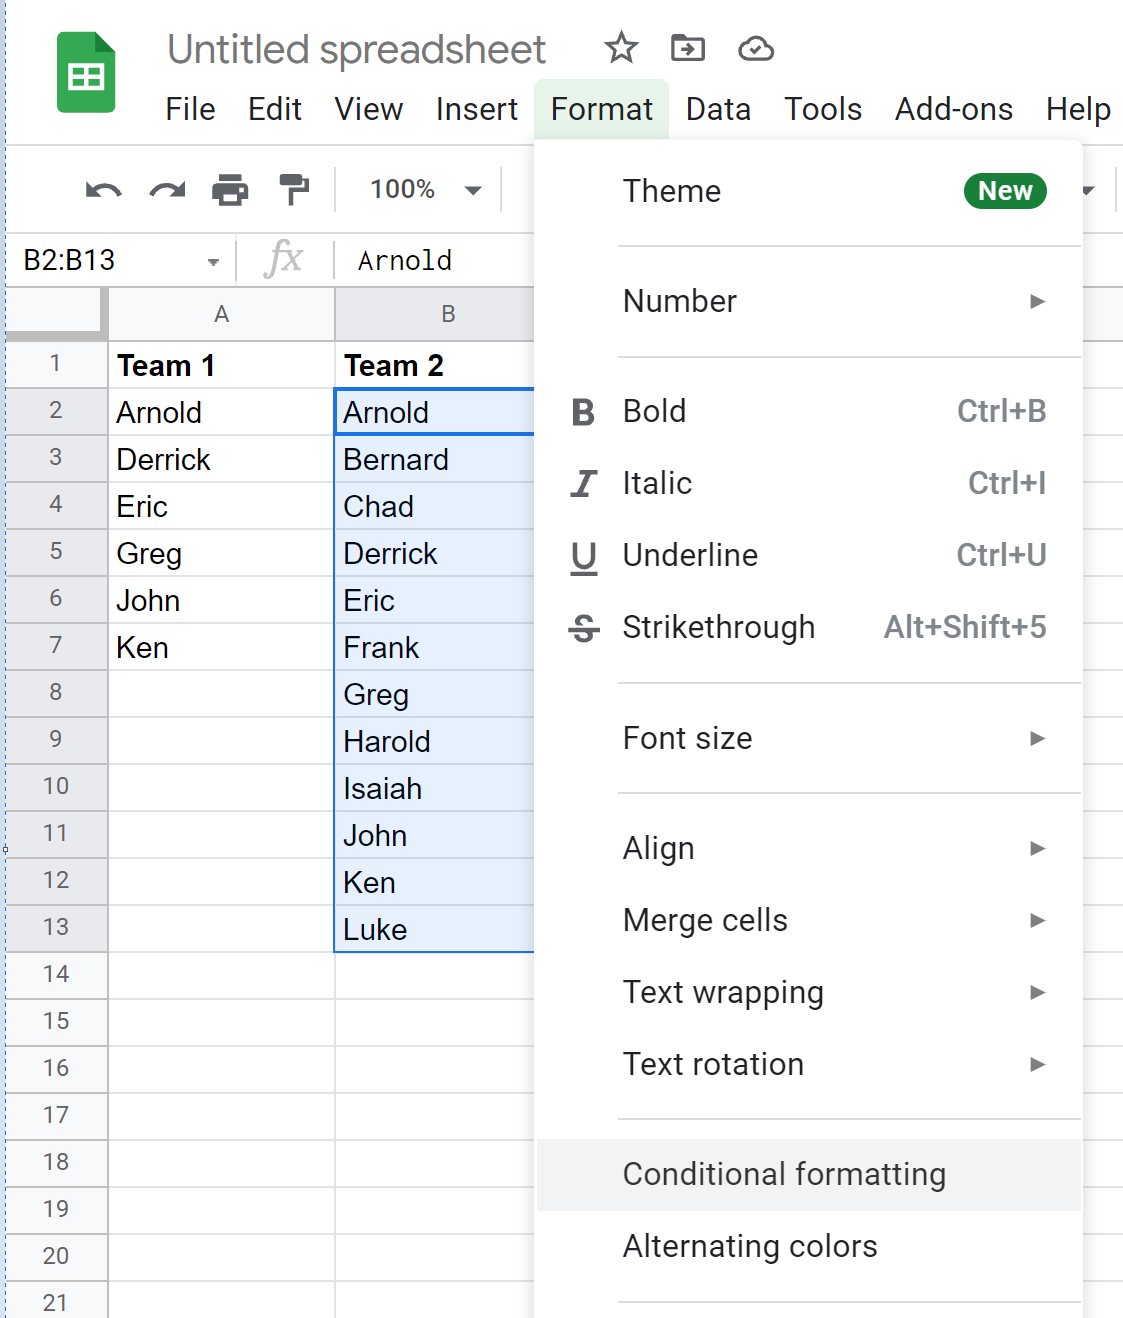This screenshot has width=1123, height=1318.
Task: Open the Google Sheets home icon
Action: pos(86,73)
